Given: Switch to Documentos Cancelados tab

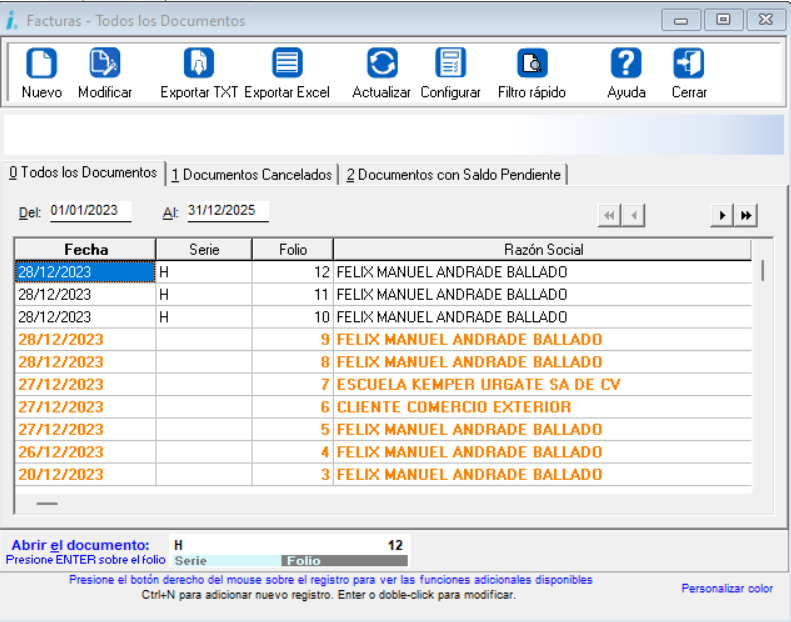Looking at the screenshot, I should pos(251,175).
